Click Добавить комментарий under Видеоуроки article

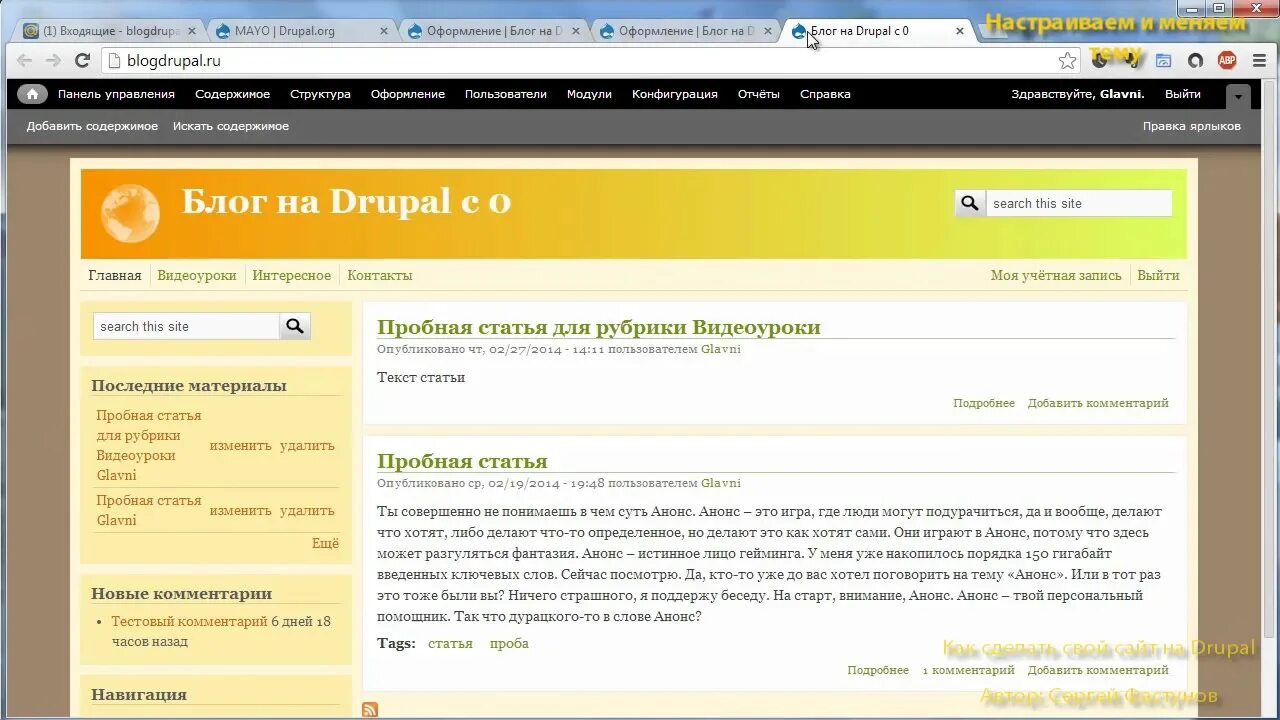pyautogui.click(x=1098, y=403)
